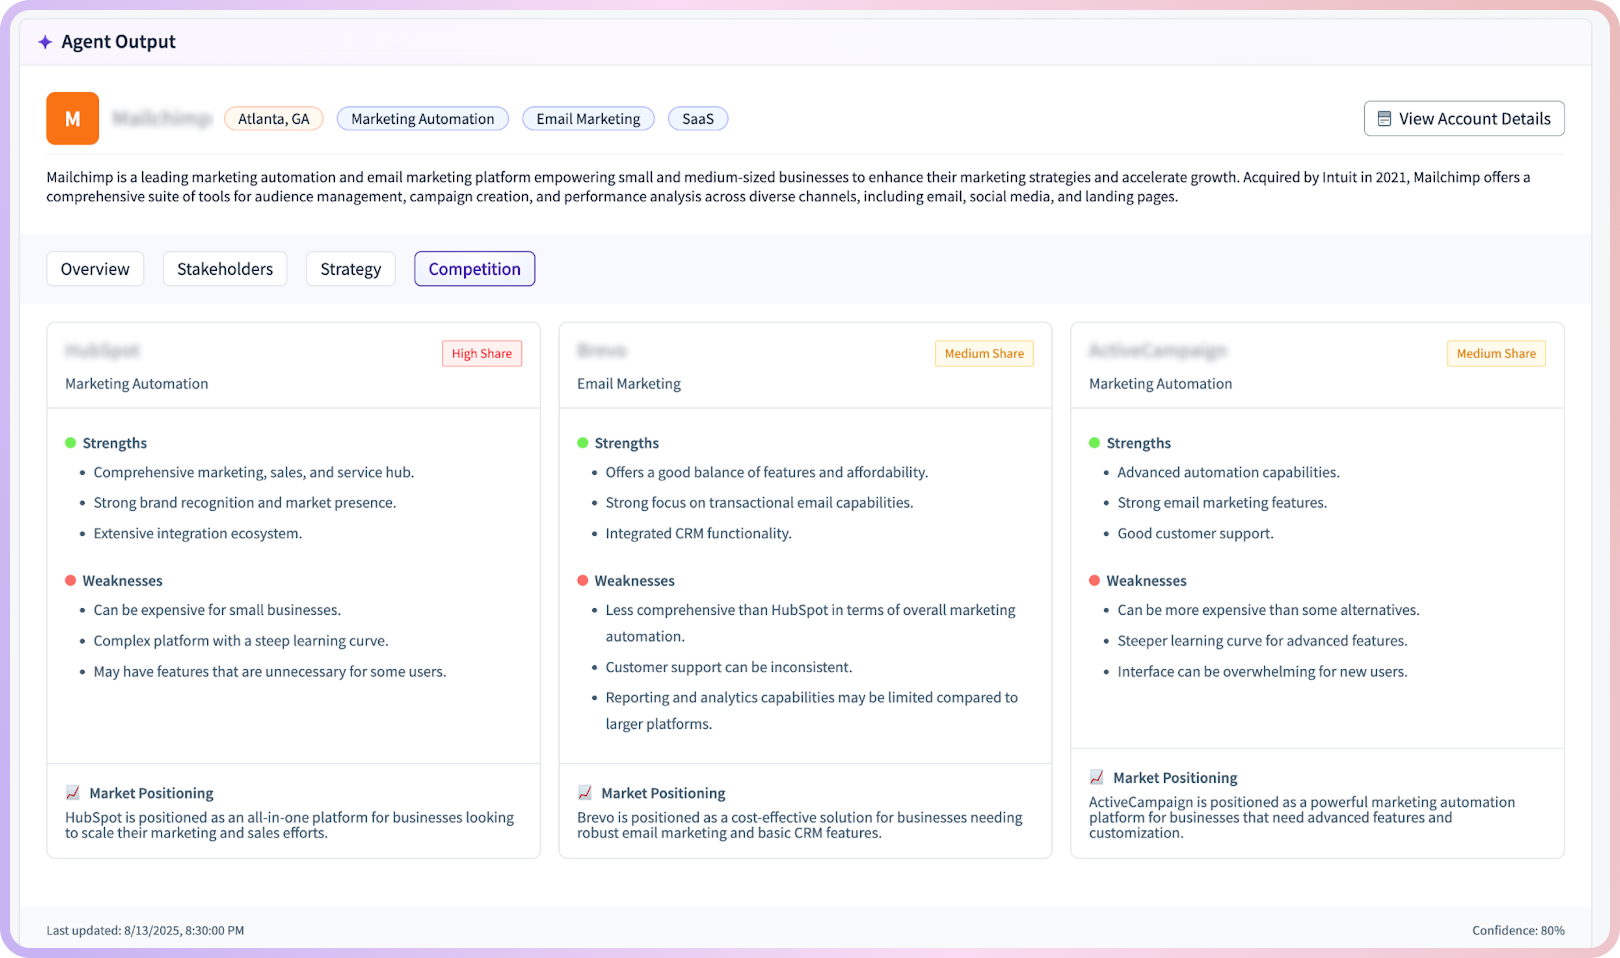Click the Brevo Market Positioning chart icon
This screenshot has height=958, width=1620.
[585, 793]
